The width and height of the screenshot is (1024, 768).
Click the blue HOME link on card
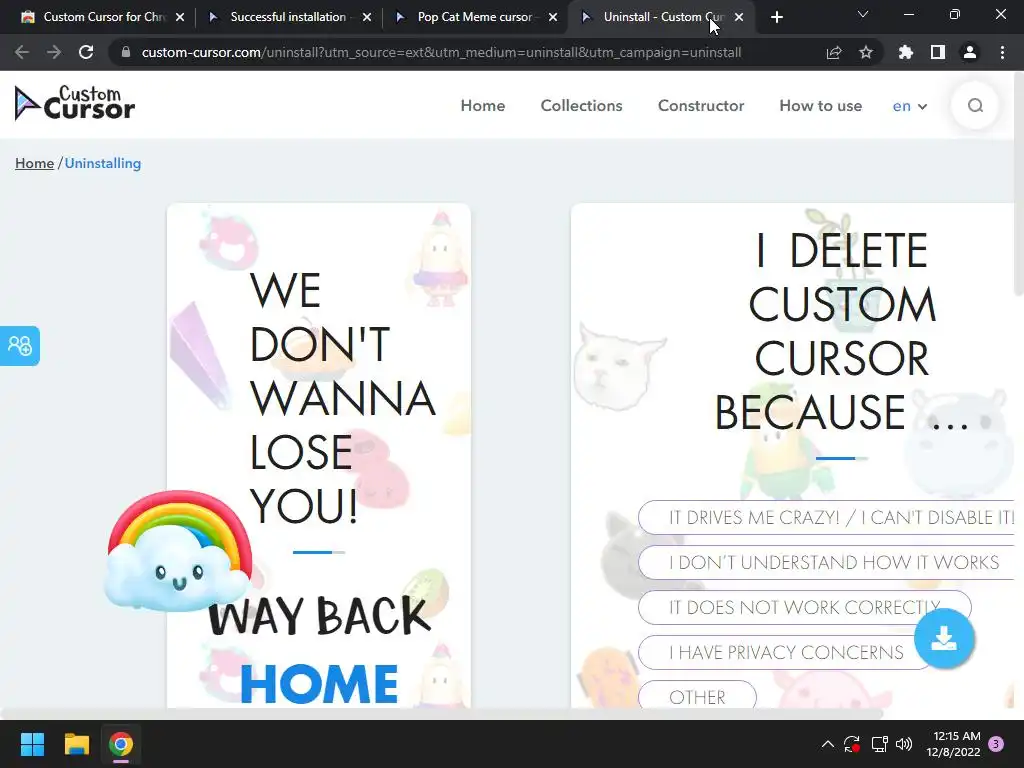pos(319,684)
